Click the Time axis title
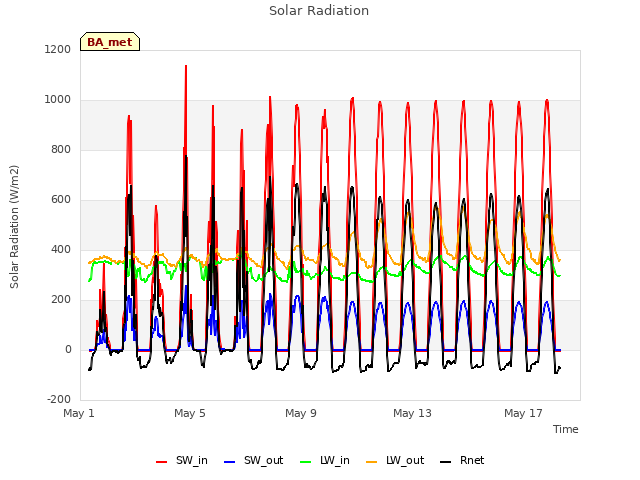This screenshot has height=480, width=640. click(566, 429)
